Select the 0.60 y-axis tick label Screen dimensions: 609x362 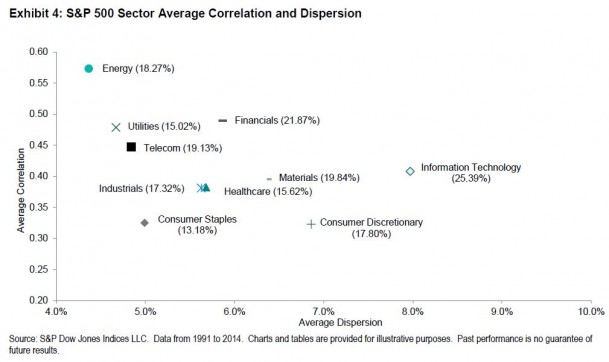tap(38, 52)
